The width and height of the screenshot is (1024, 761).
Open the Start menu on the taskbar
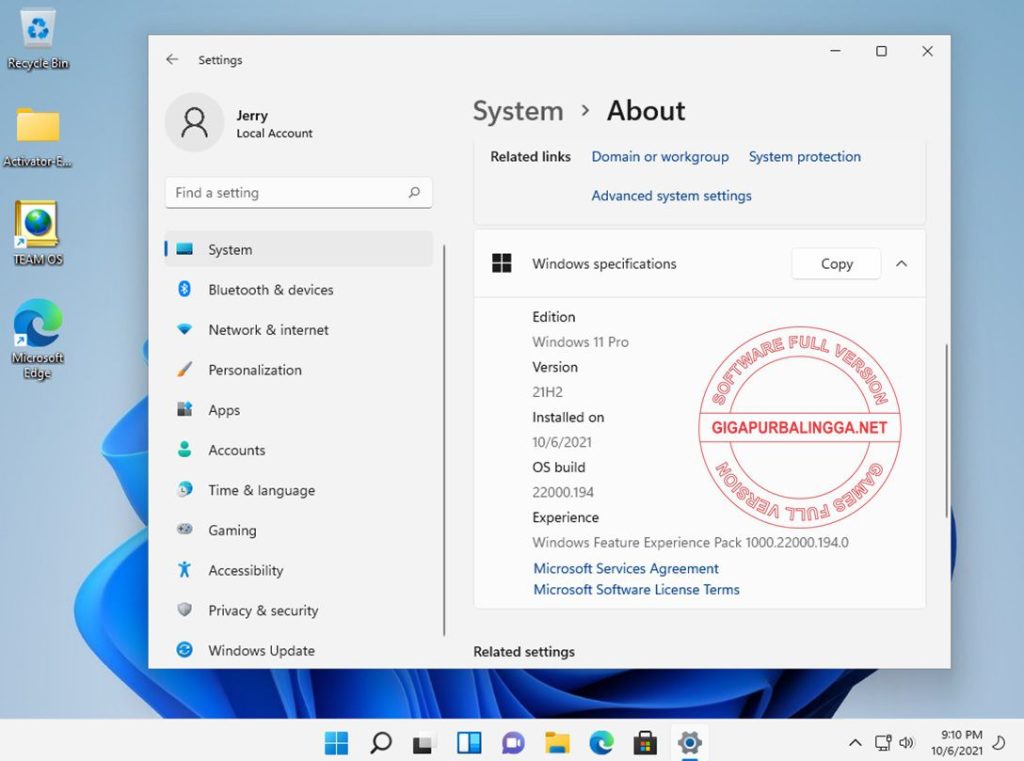336,742
